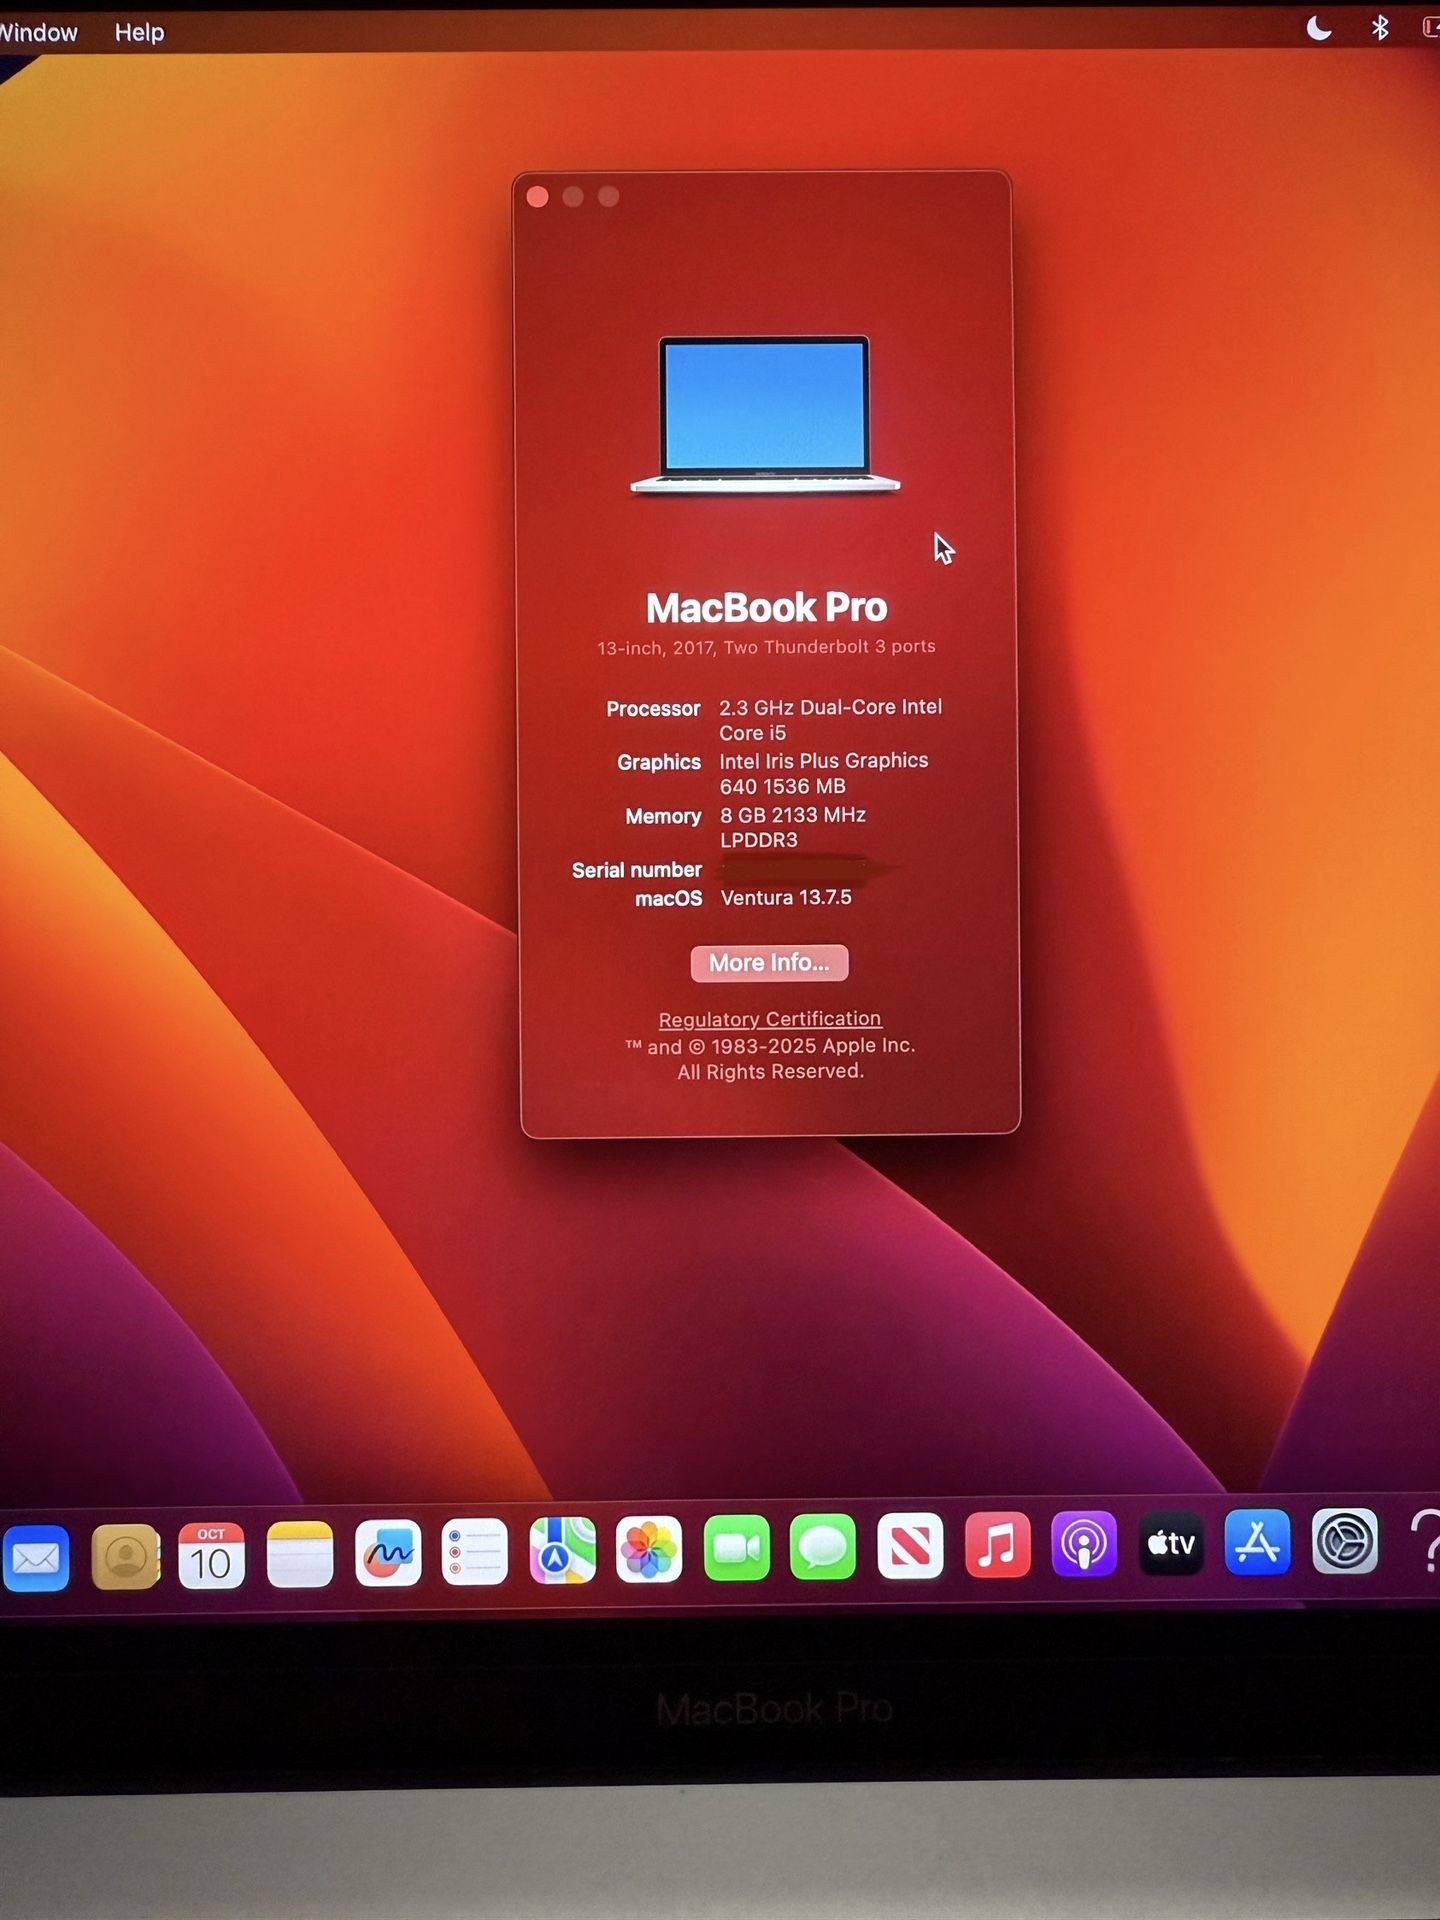
Task: Open the App Store from the Dock
Action: [x=1258, y=1543]
